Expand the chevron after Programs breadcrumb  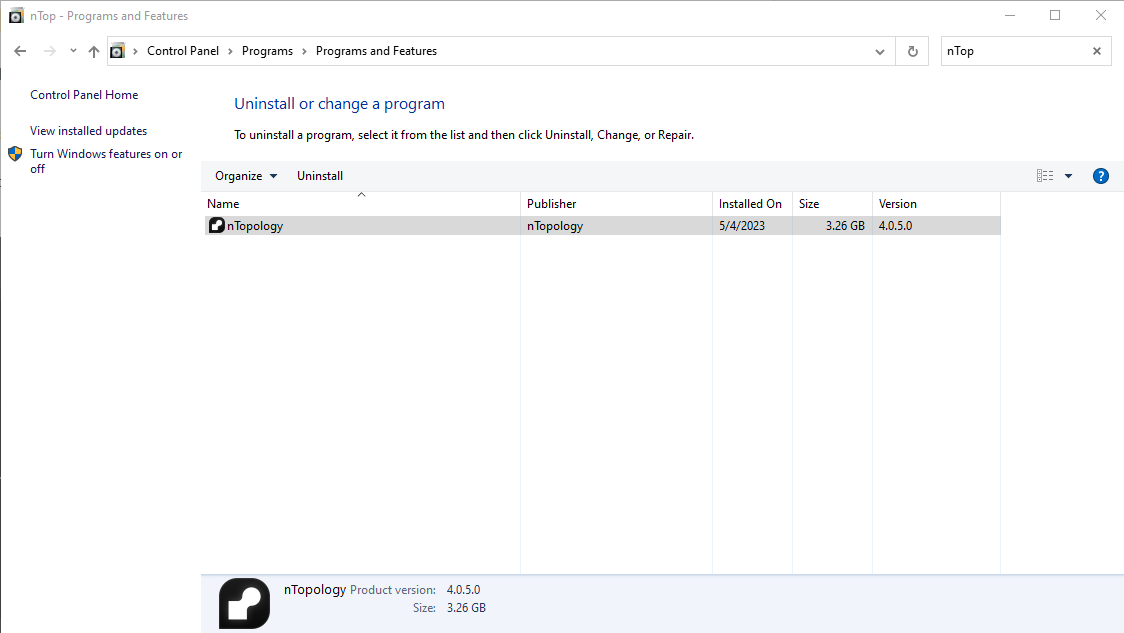[304, 51]
